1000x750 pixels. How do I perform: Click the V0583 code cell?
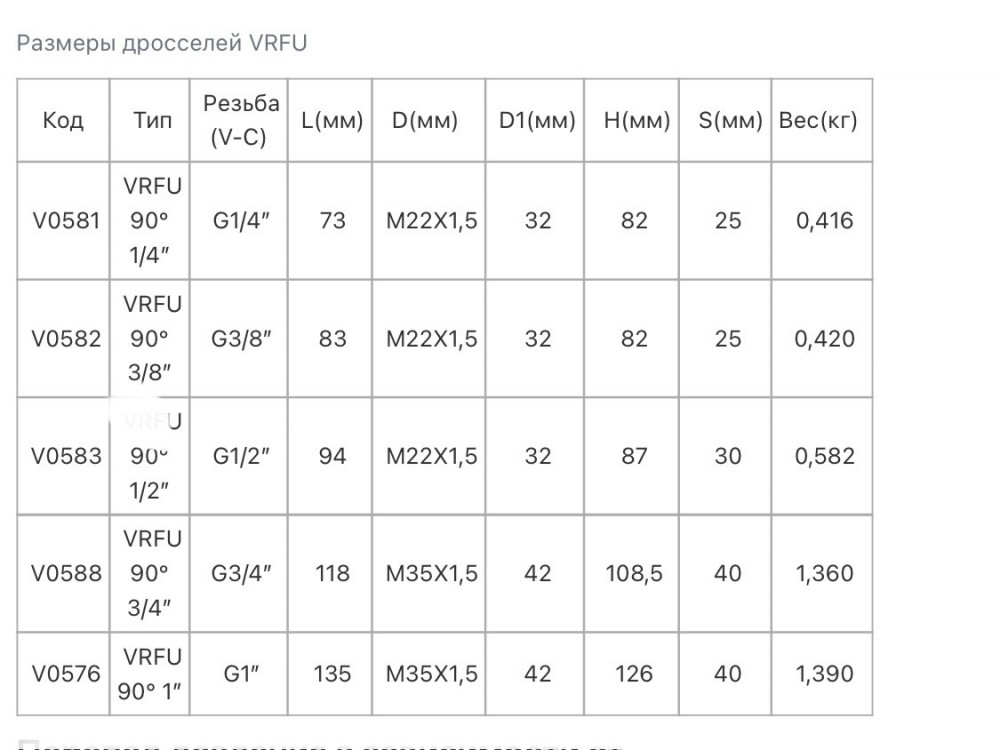click(66, 456)
